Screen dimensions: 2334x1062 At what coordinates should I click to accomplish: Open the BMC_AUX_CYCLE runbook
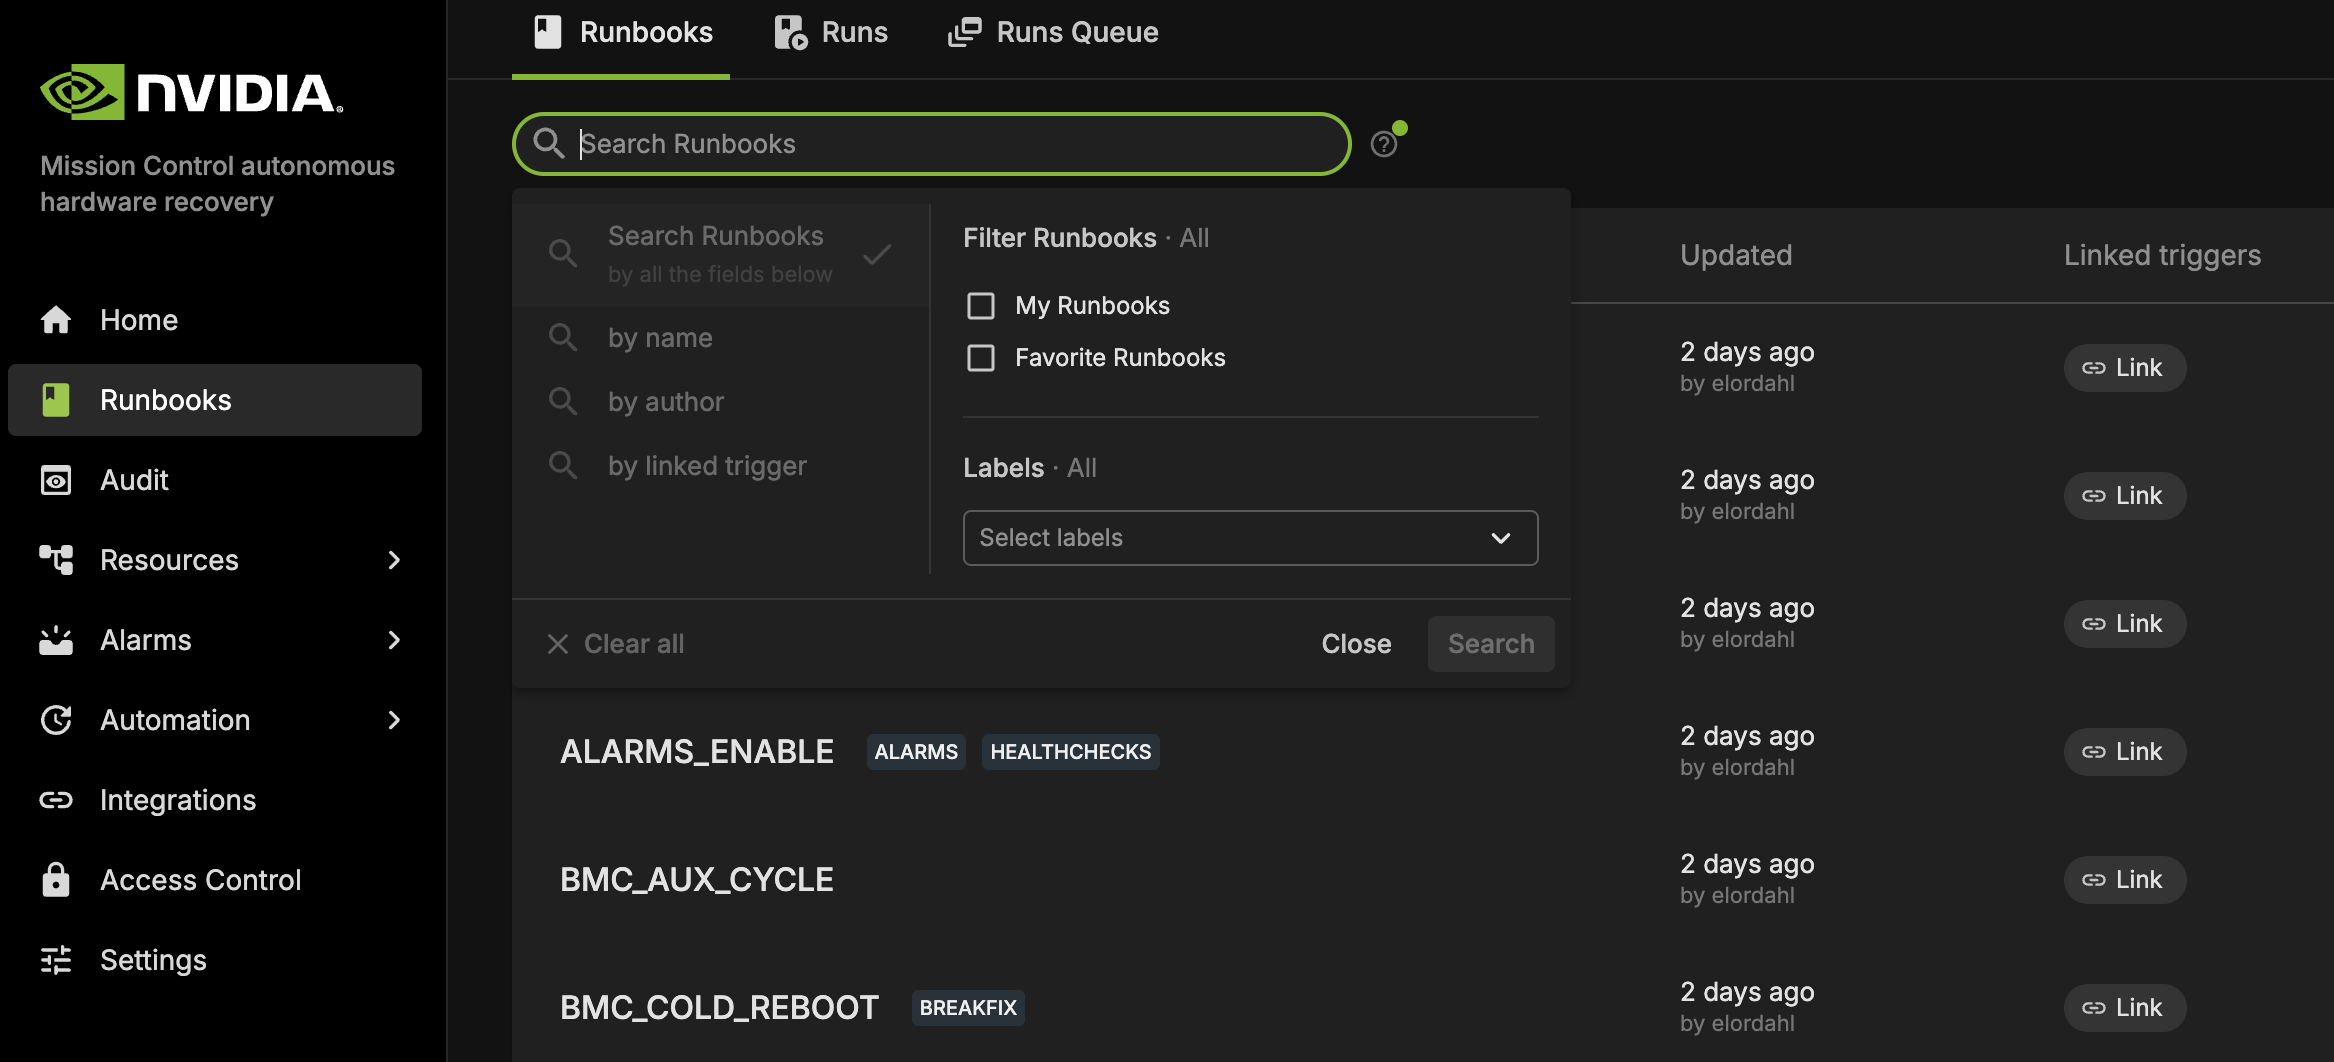point(697,879)
